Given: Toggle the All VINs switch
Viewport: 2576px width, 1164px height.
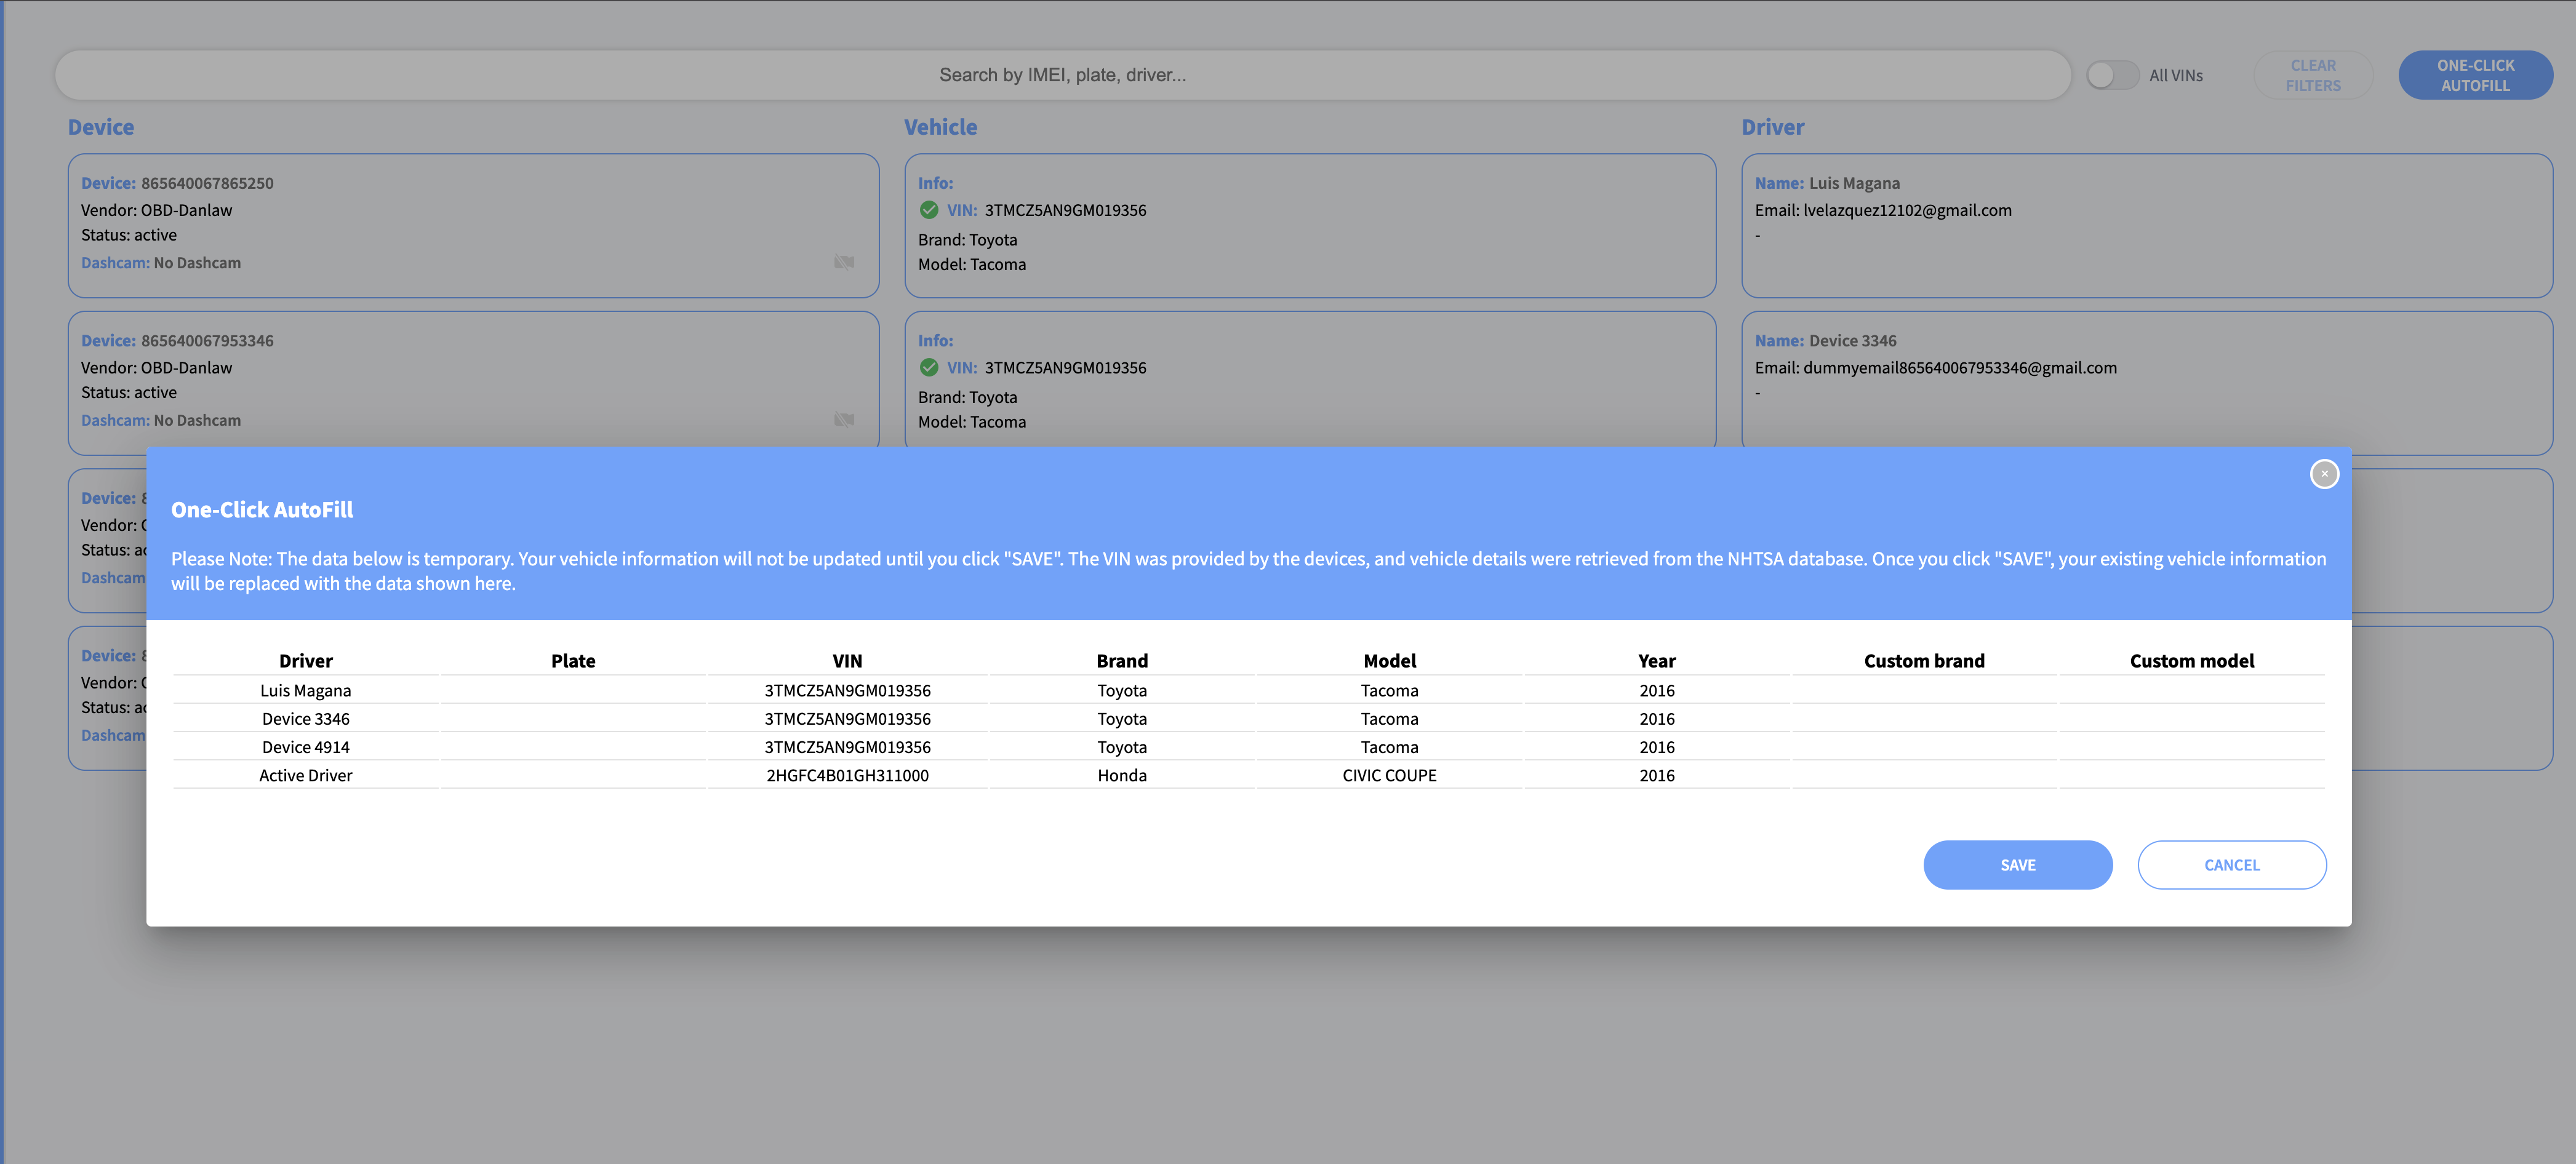Looking at the screenshot, I should (2112, 75).
